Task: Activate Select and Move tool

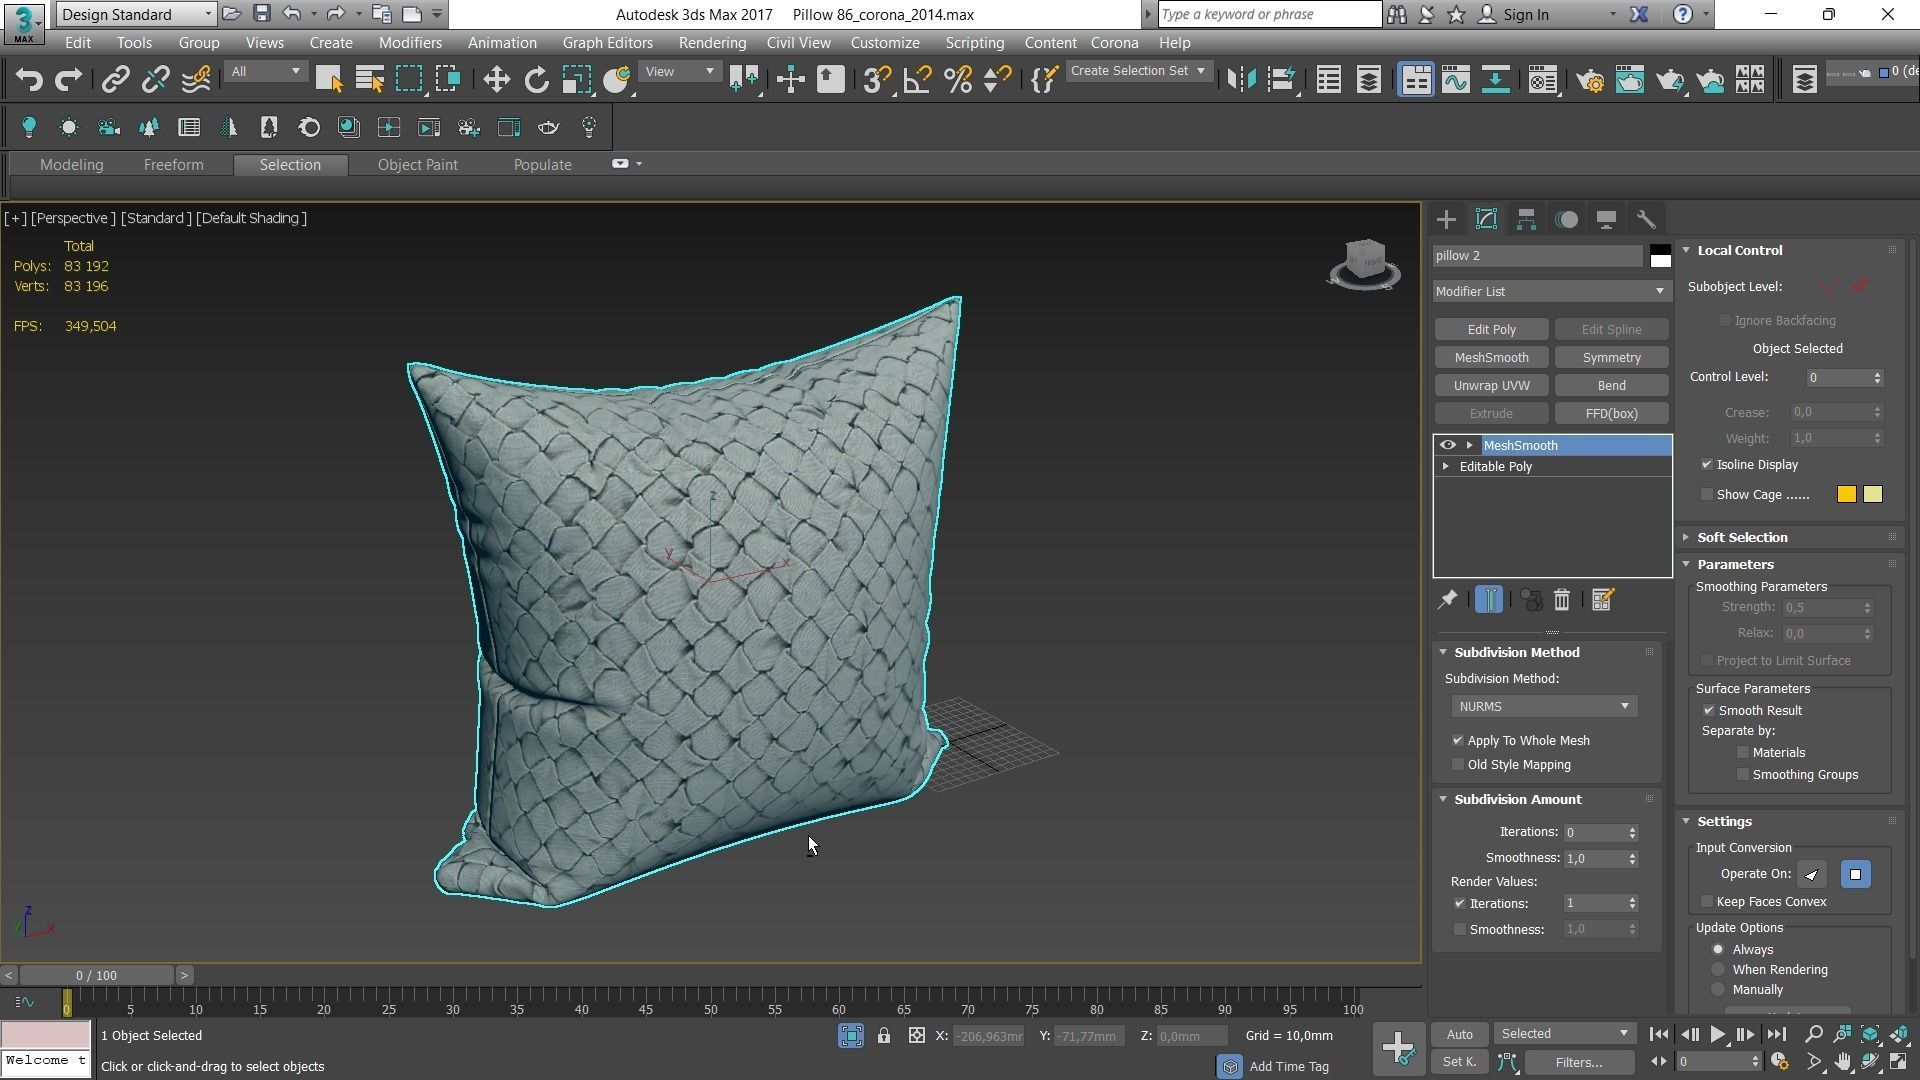Action: tap(496, 80)
